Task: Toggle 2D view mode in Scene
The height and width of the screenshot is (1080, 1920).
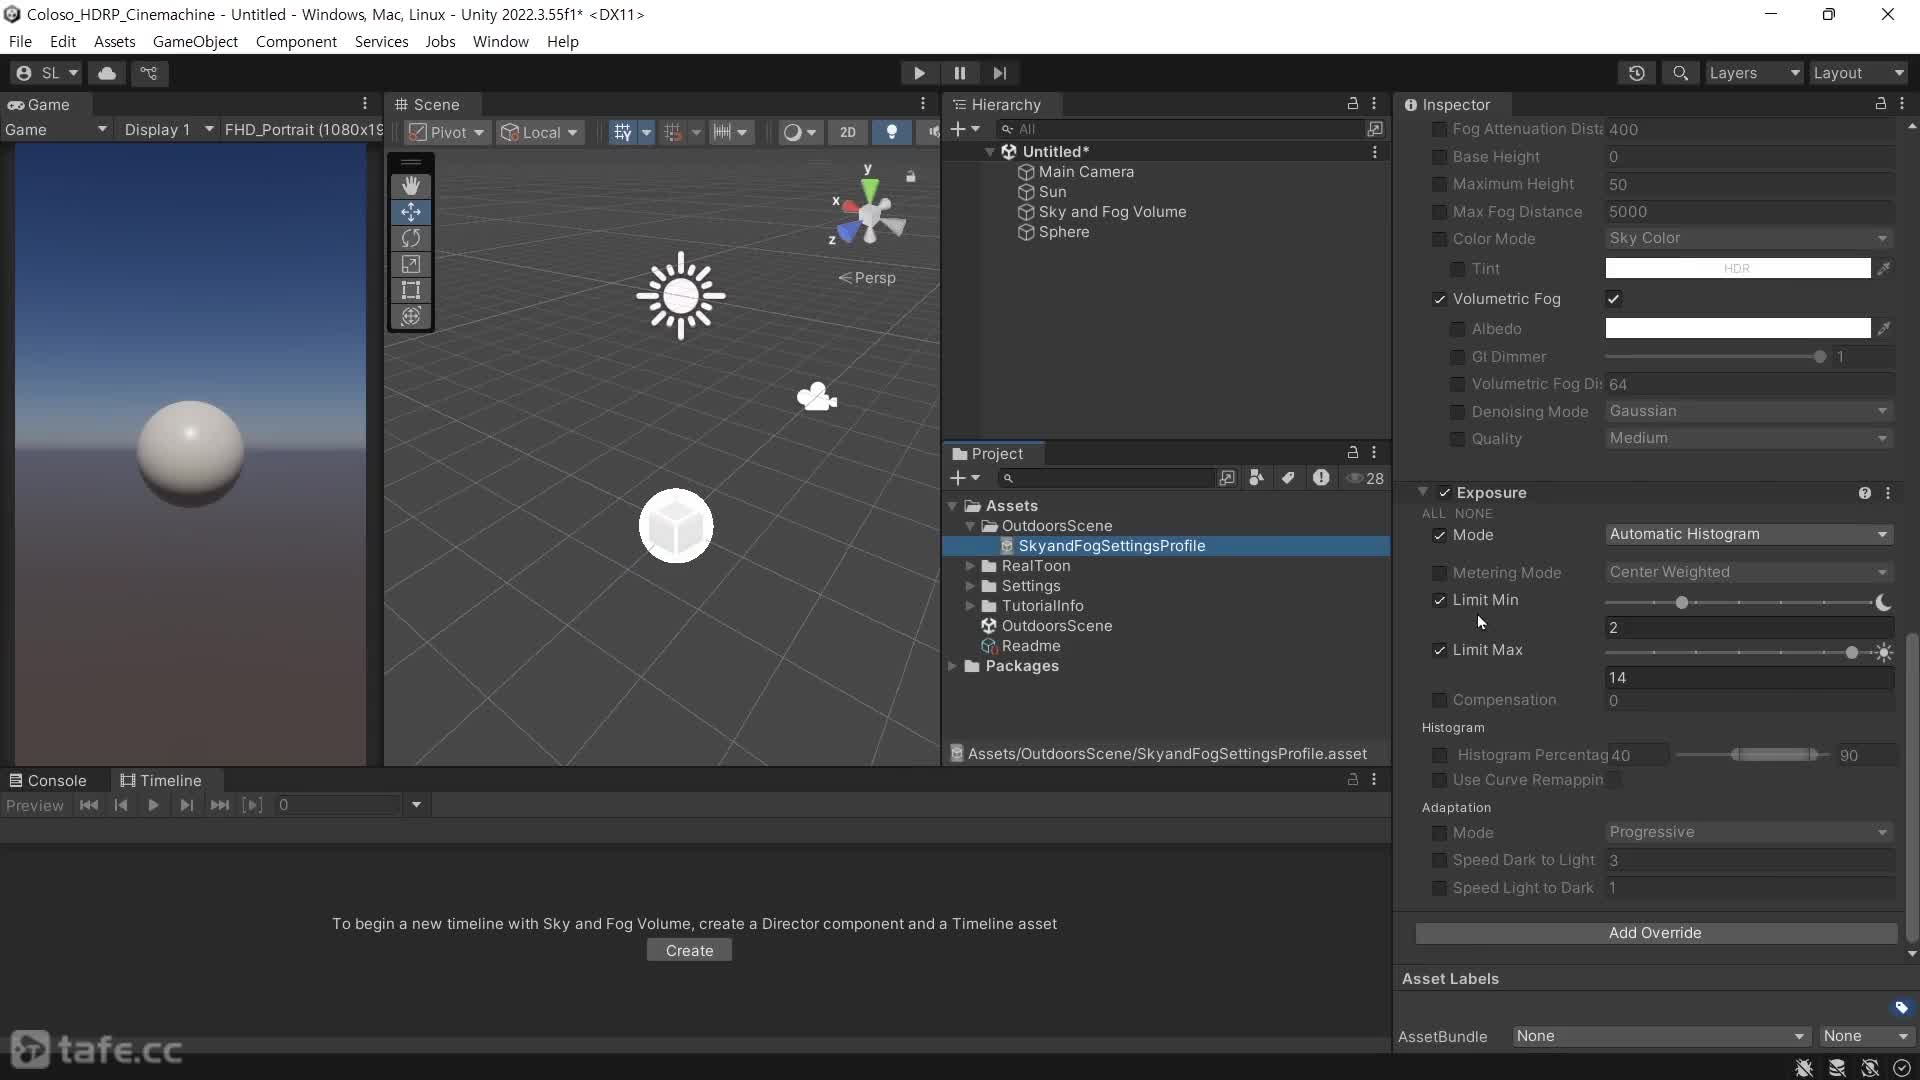Action: click(x=847, y=132)
